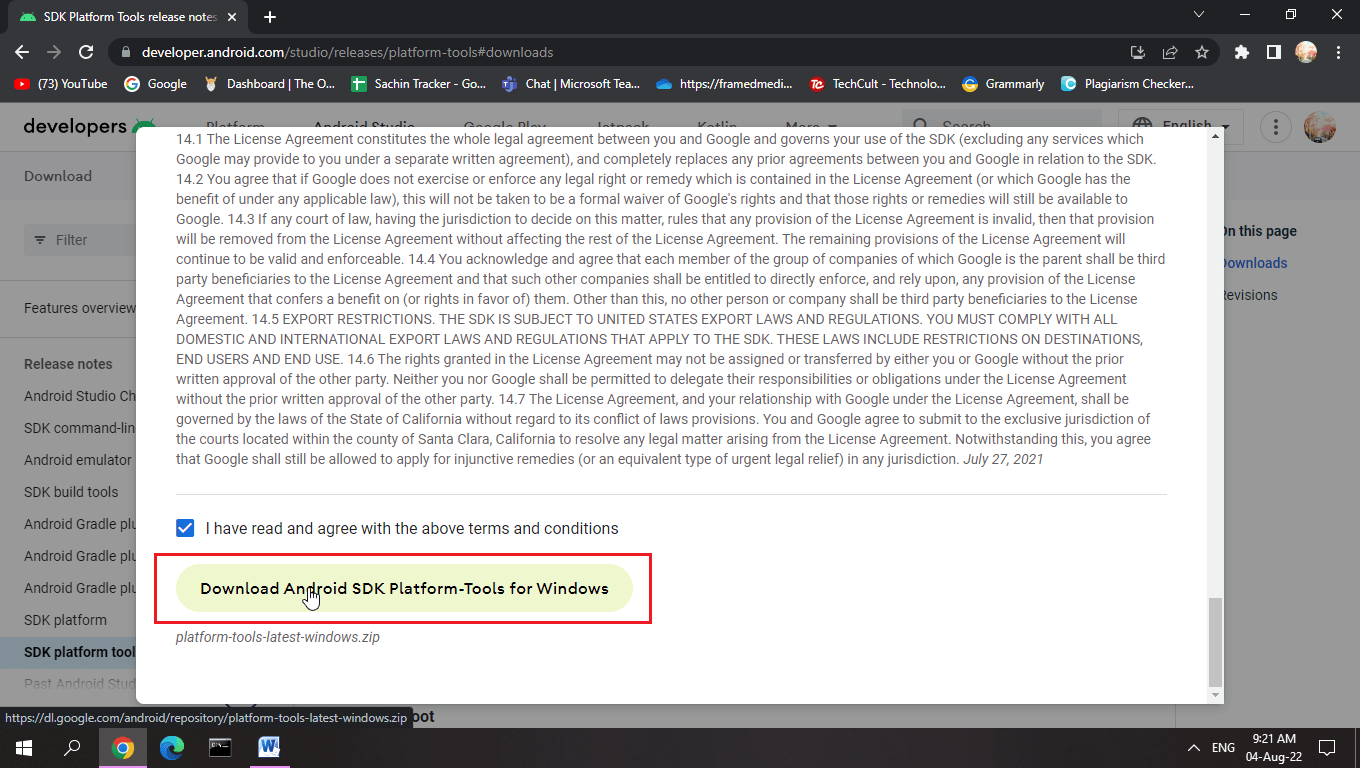Open a new browser tab

click(270, 17)
